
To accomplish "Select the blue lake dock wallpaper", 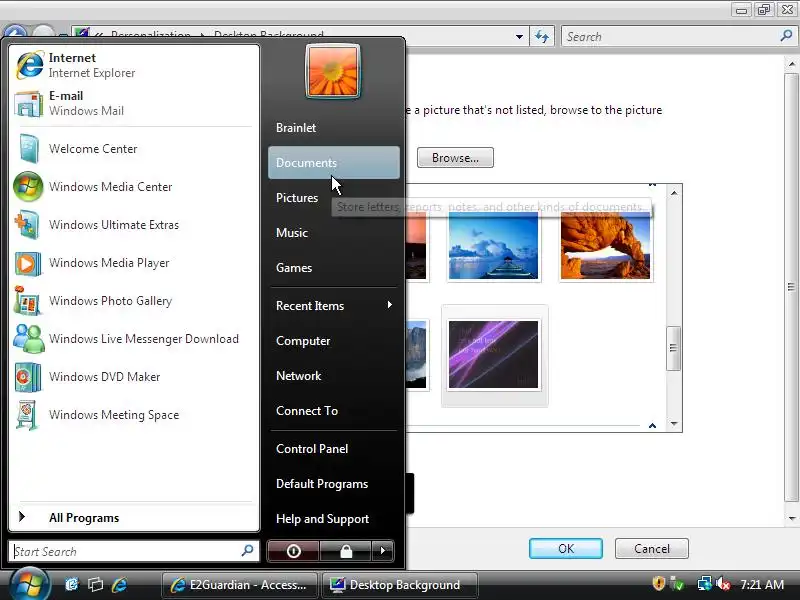I will point(493,245).
